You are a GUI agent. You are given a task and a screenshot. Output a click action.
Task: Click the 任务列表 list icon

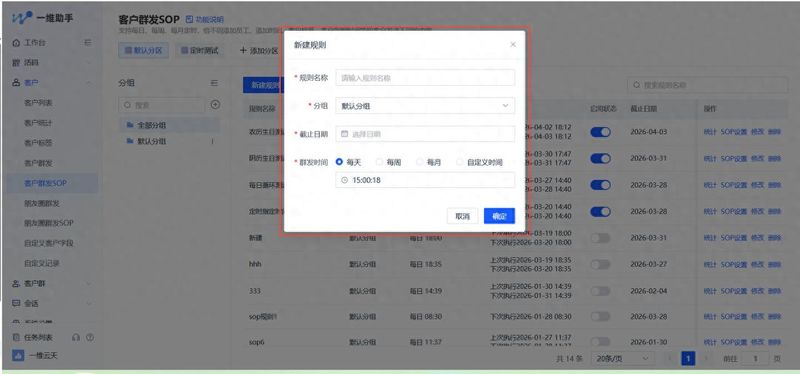click(x=16, y=337)
